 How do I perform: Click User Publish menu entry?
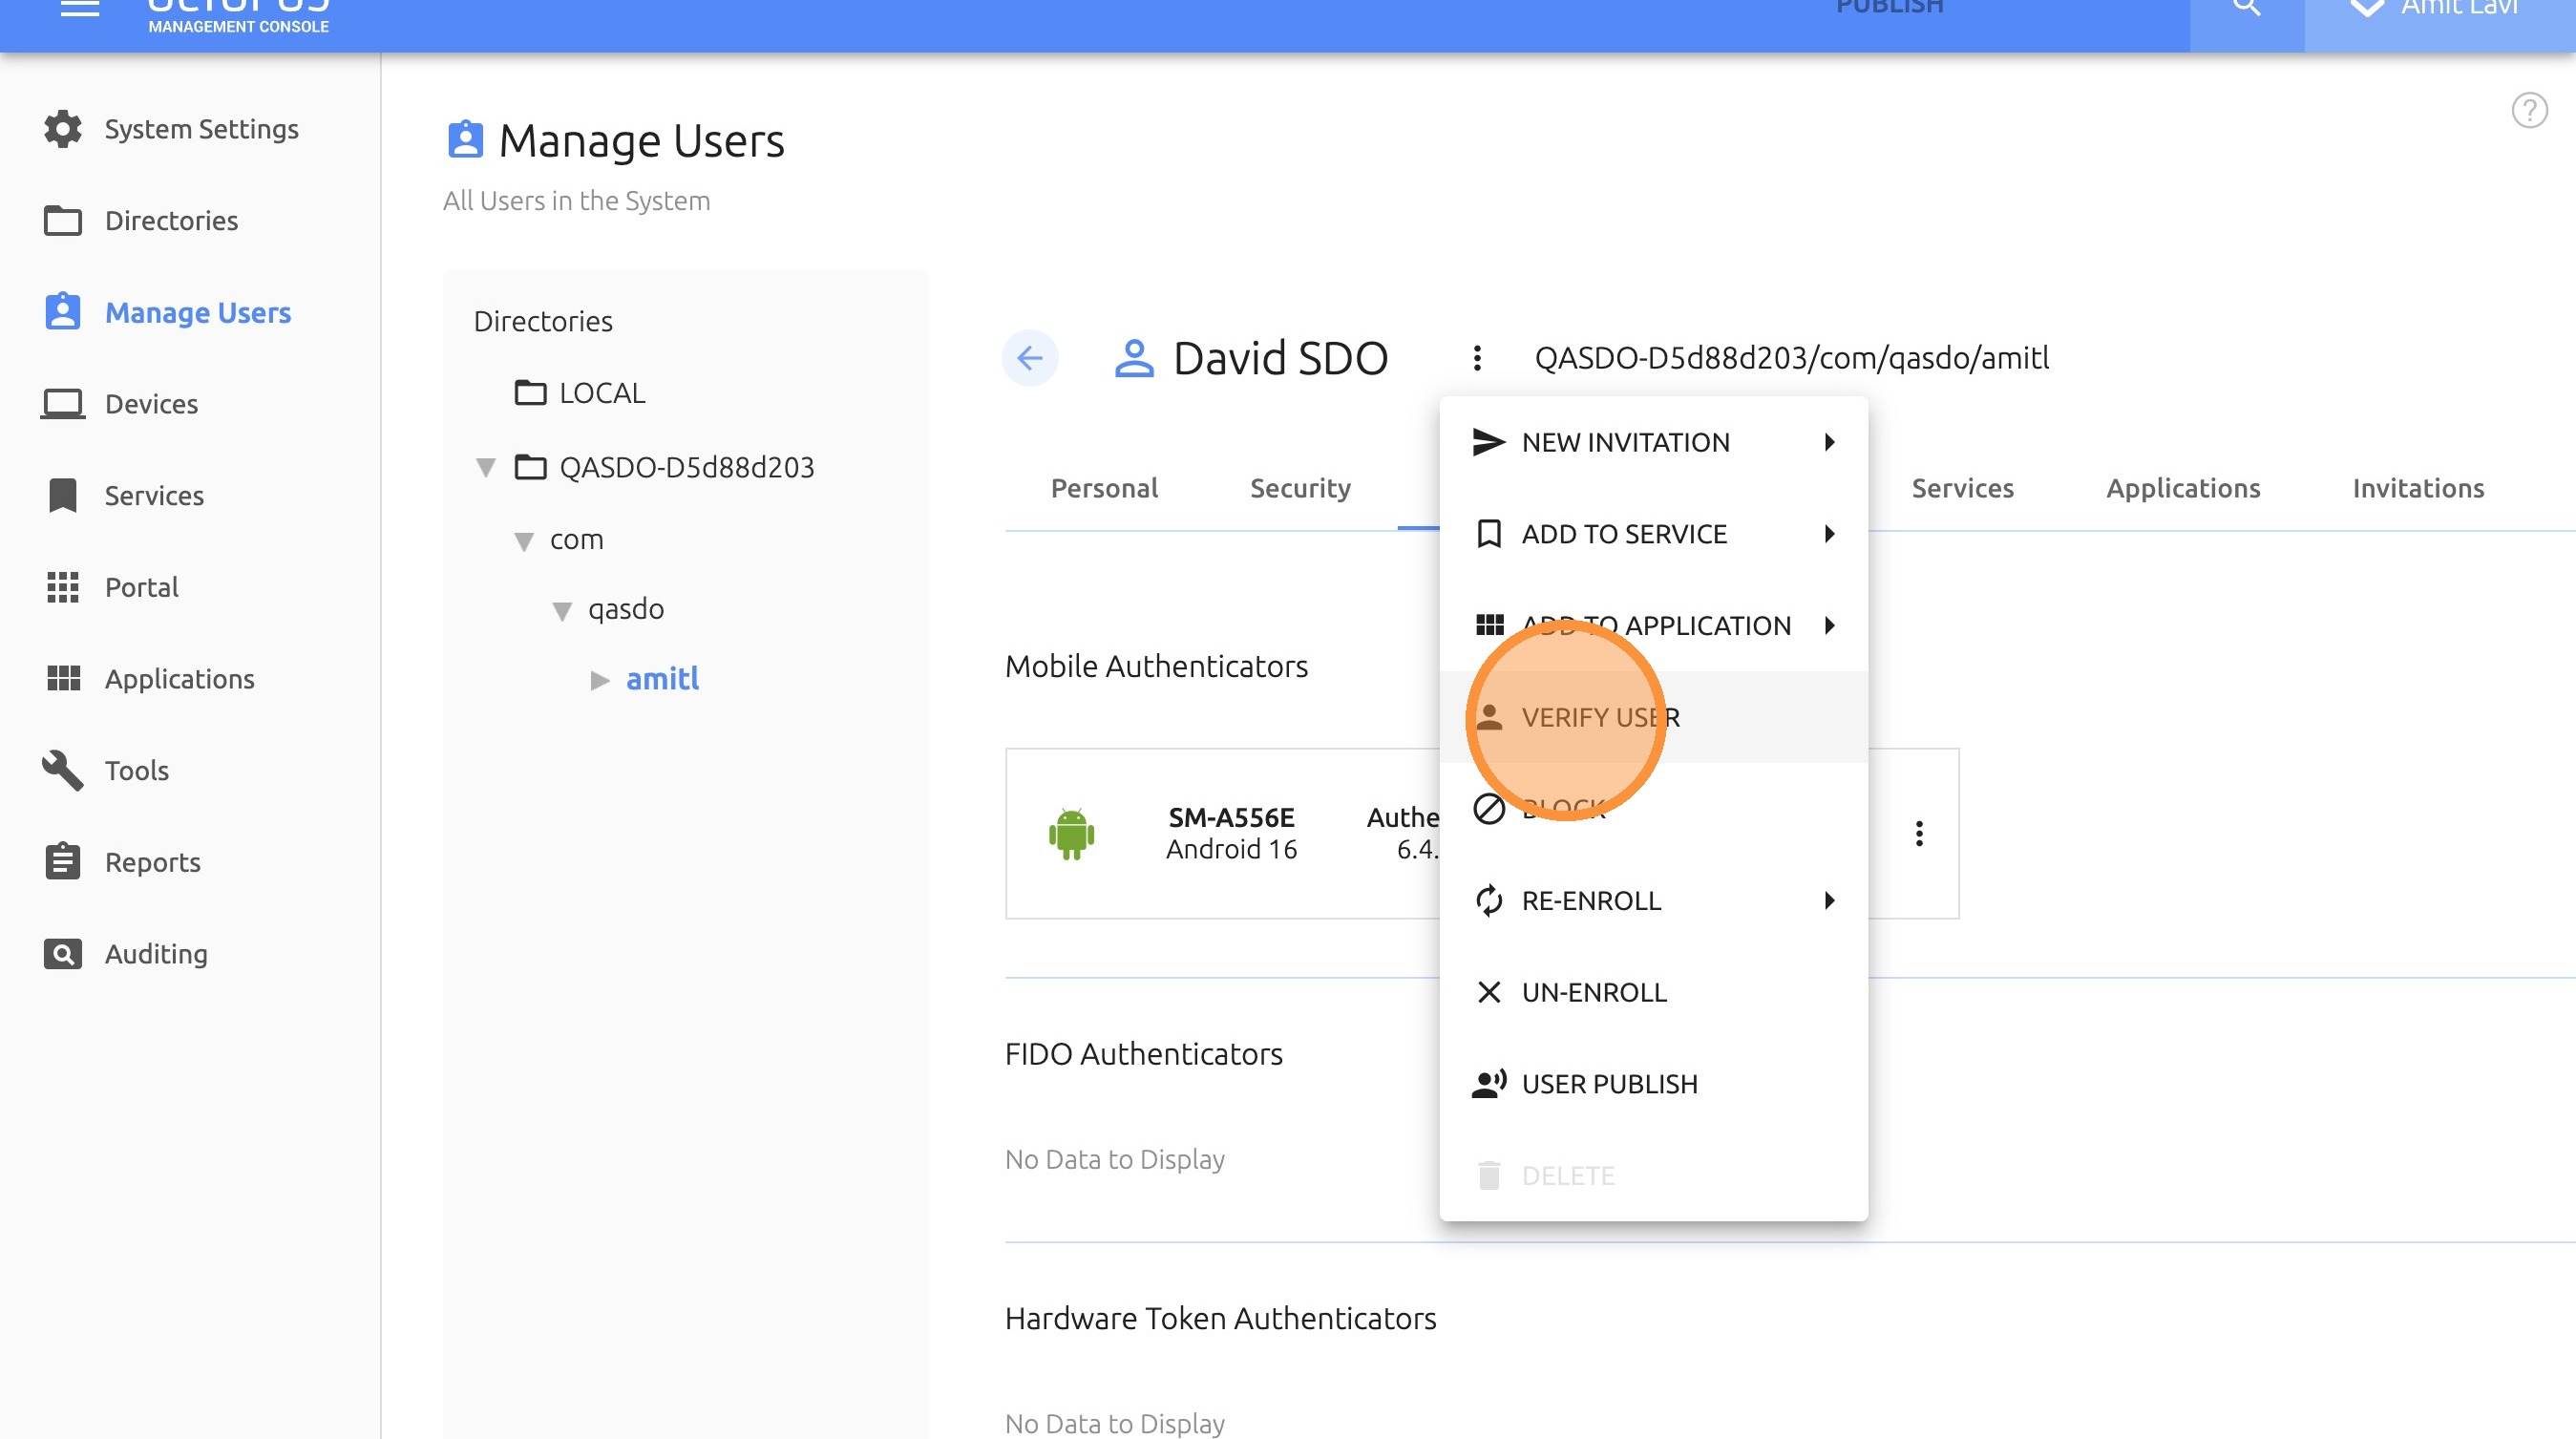(1609, 1084)
